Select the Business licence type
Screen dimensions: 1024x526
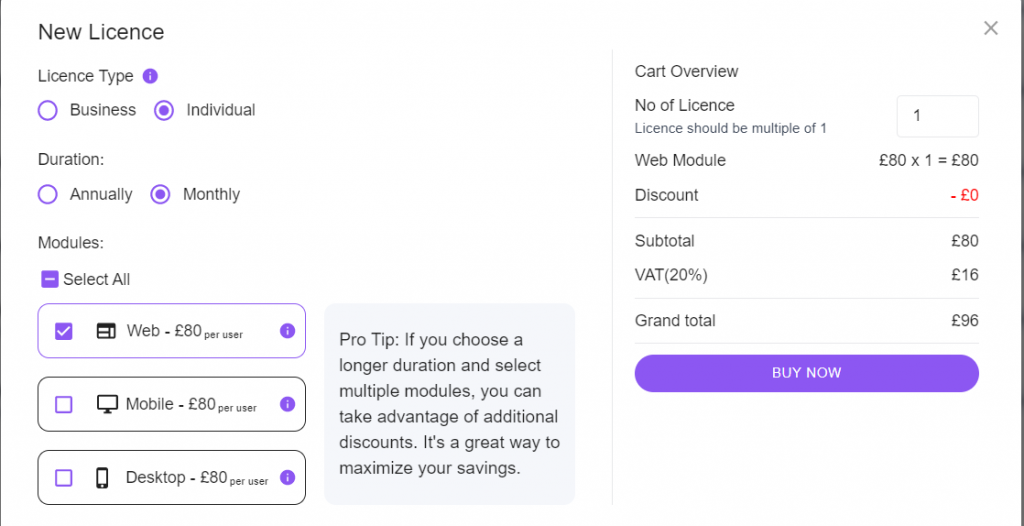(48, 110)
